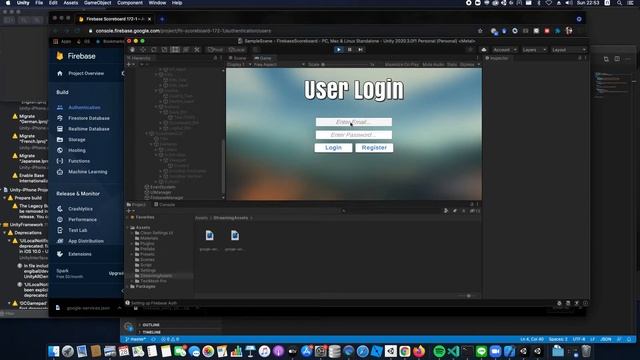Bookmark the Firebase console page star

[x=480, y=31]
